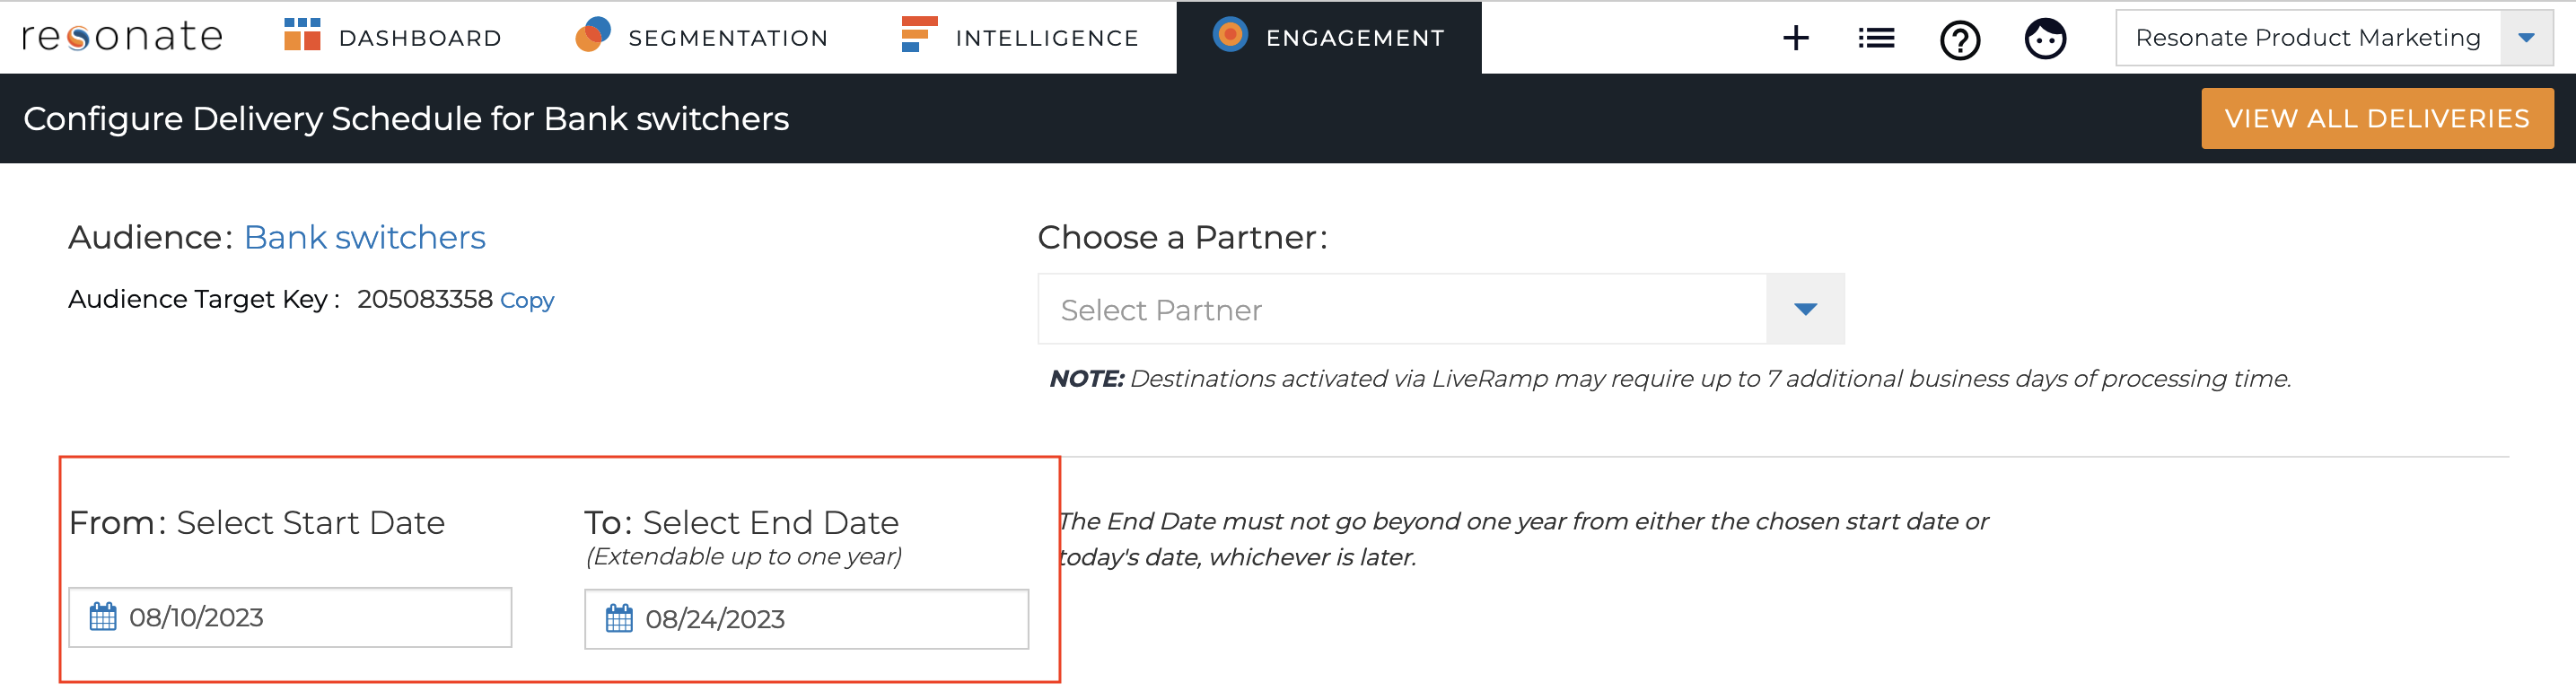Expand the Resonate Product Marketing account dropdown
This screenshot has height=691, width=2576.
[2526, 38]
